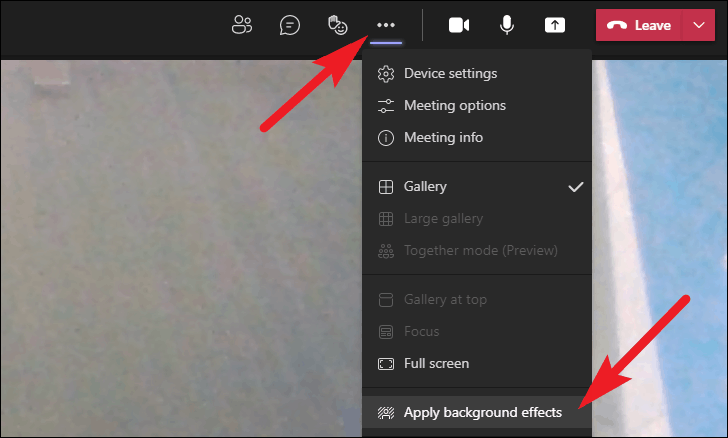This screenshot has width=728, height=438.
Task: Mute the microphone icon
Action: click(507, 25)
